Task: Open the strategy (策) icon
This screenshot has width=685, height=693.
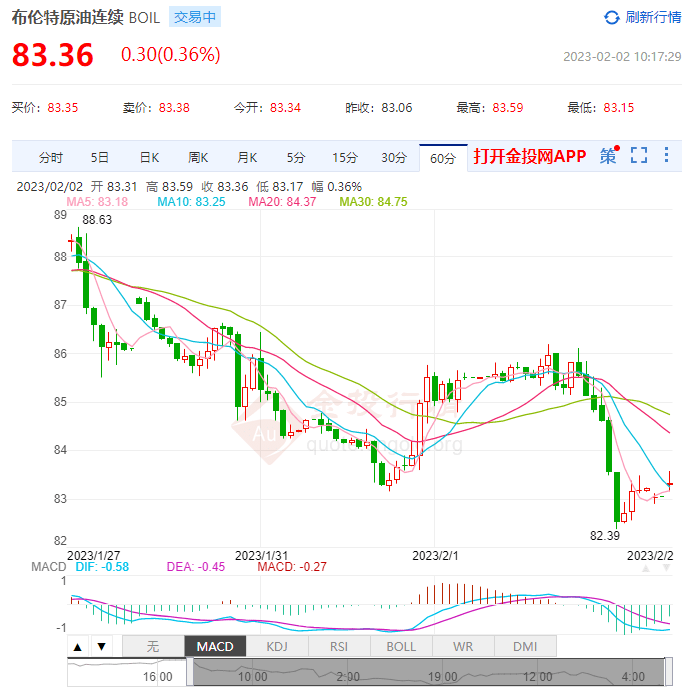Action: click(608, 156)
